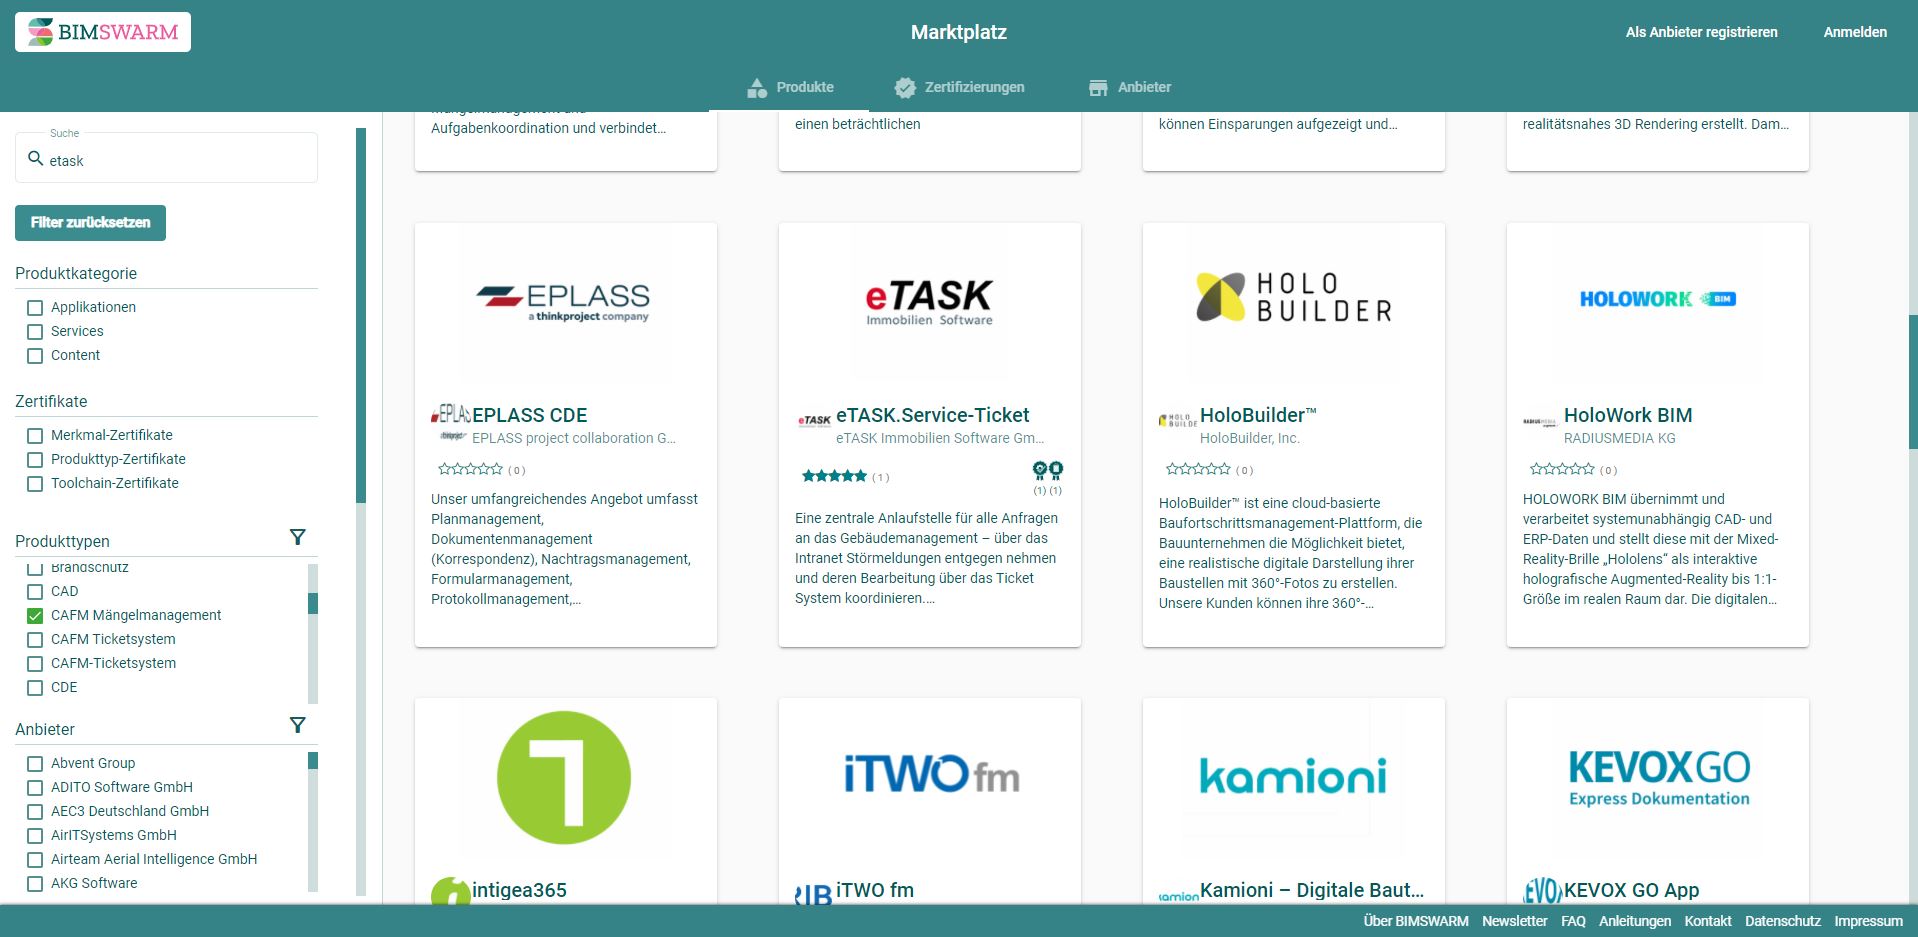
Task: Click Filter zurücksetzen button
Action: (x=90, y=223)
